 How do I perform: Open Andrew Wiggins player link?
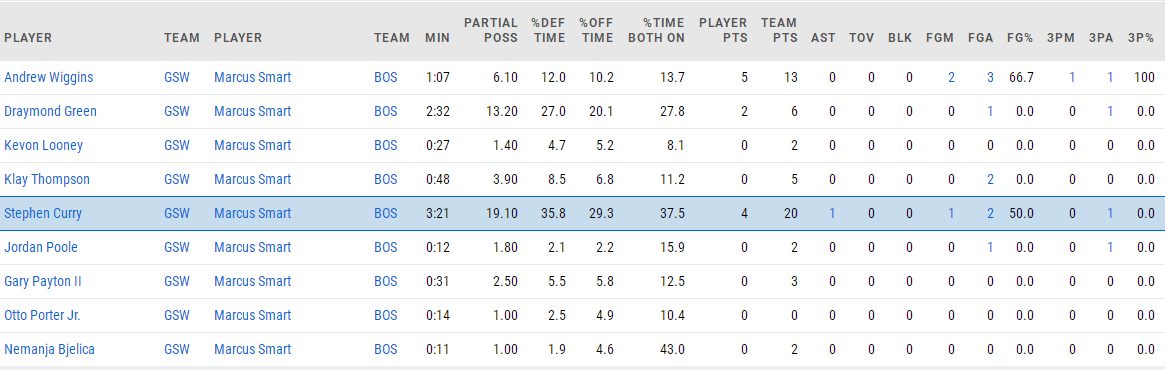[x=48, y=77]
